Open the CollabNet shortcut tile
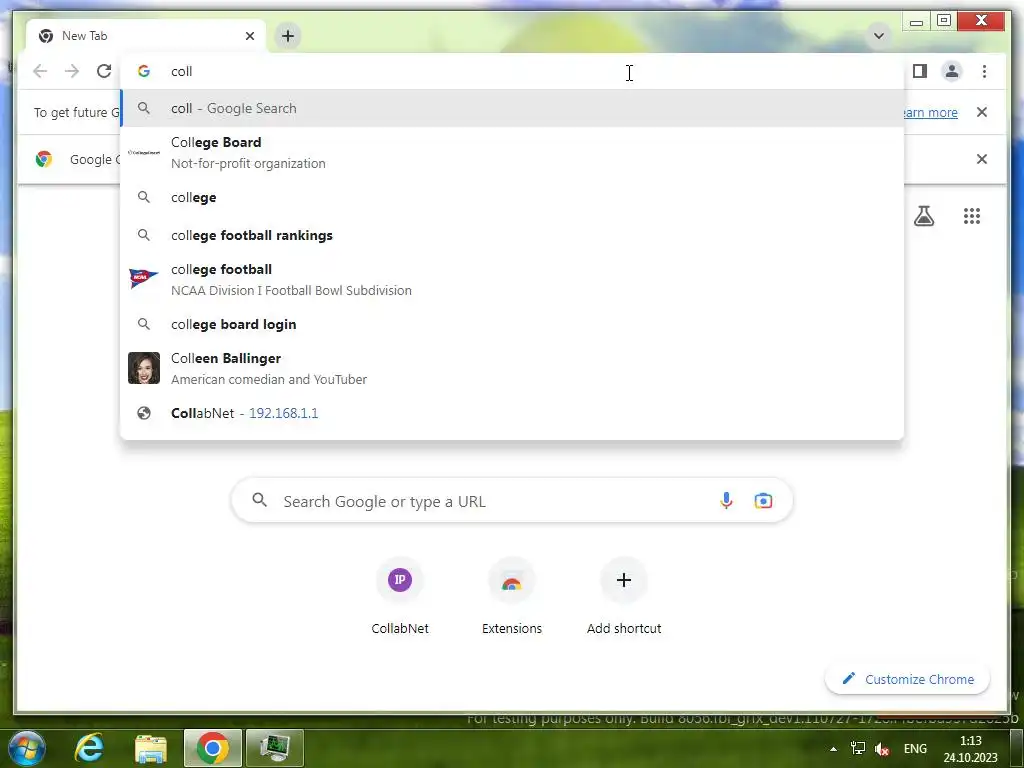 point(400,596)
